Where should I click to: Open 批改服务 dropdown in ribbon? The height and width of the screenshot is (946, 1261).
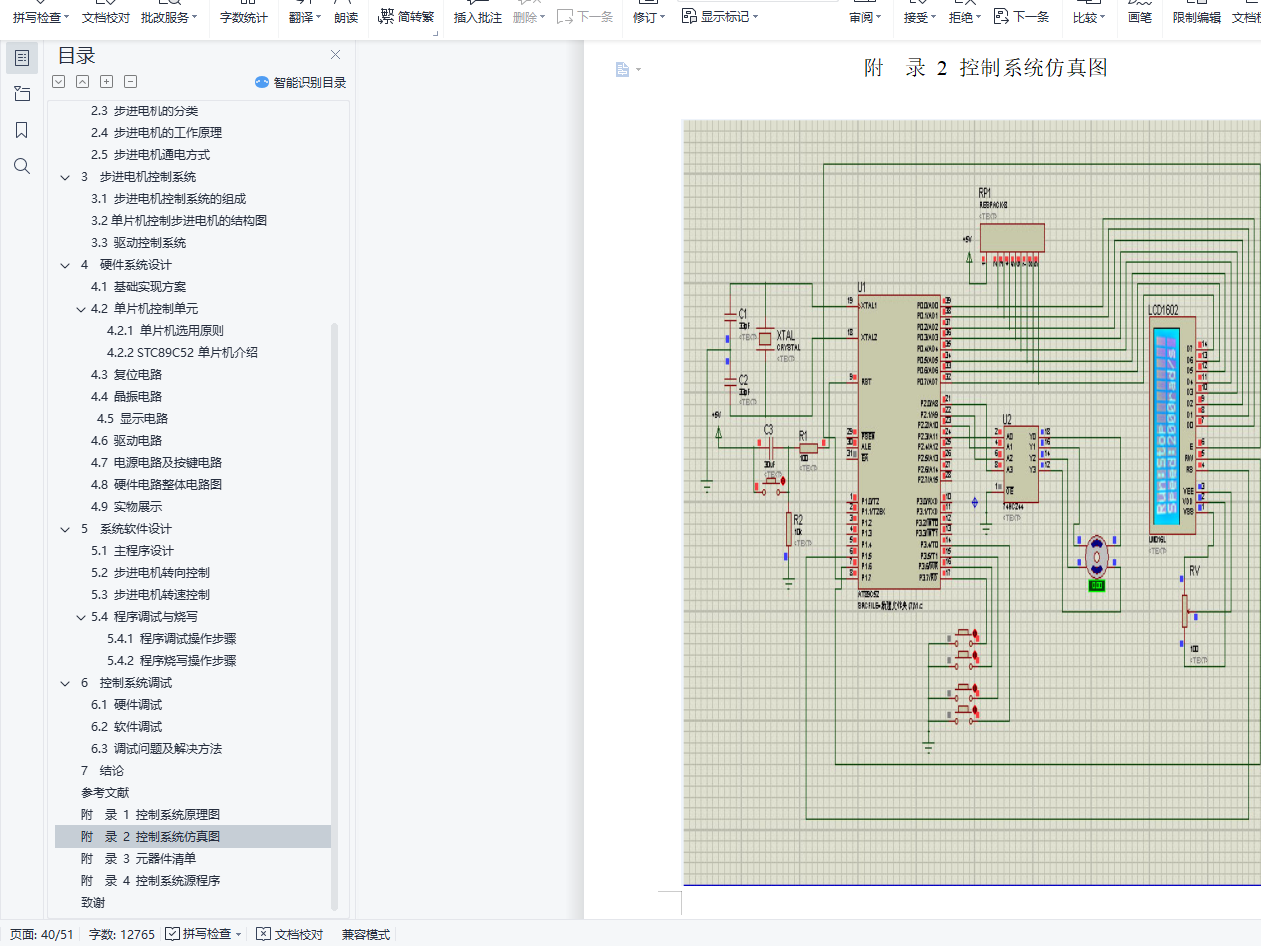pos(169,17)
